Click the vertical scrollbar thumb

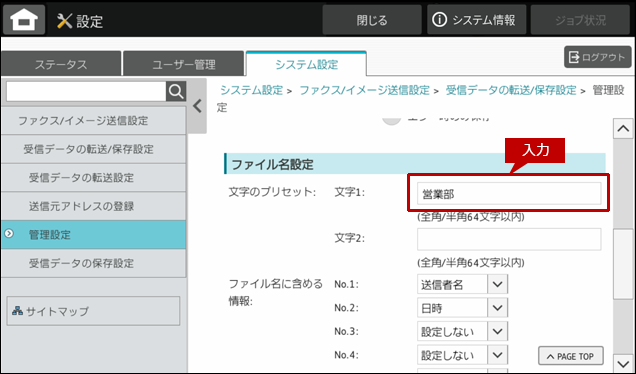point(623,264)
